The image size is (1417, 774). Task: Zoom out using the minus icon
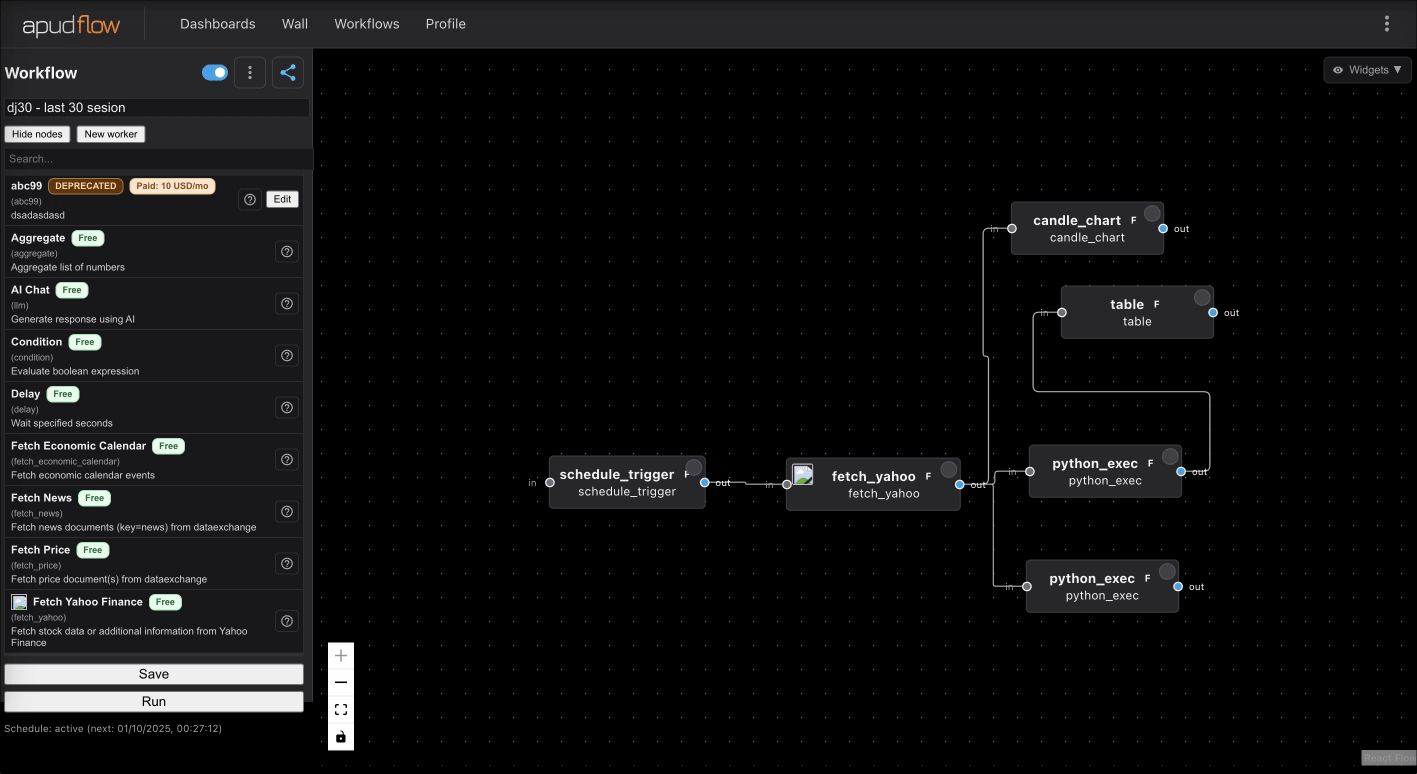click(341, 681)
